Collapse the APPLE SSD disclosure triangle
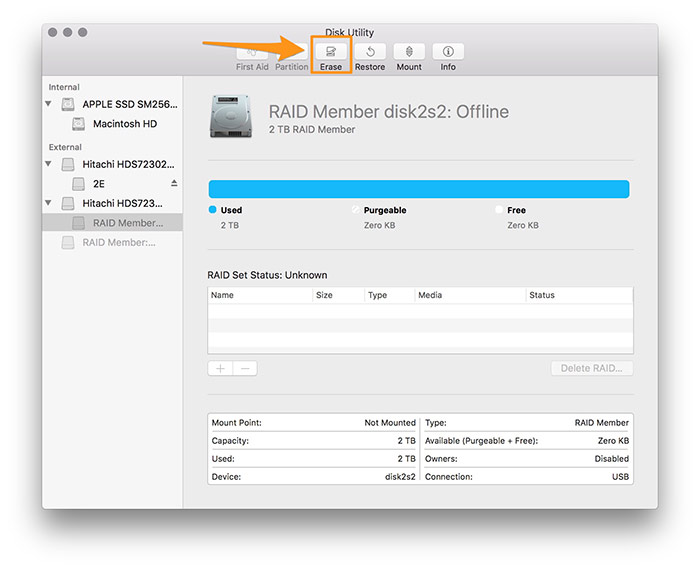This screenshot has height=569, width=700. [48, 104]
